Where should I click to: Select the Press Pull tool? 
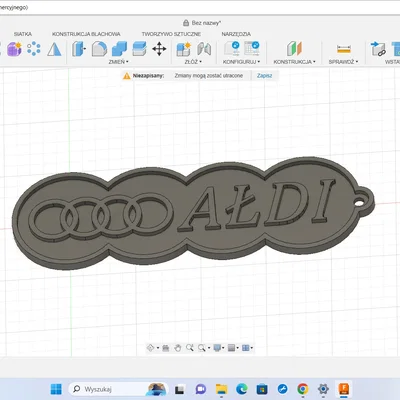pos(79,49)
